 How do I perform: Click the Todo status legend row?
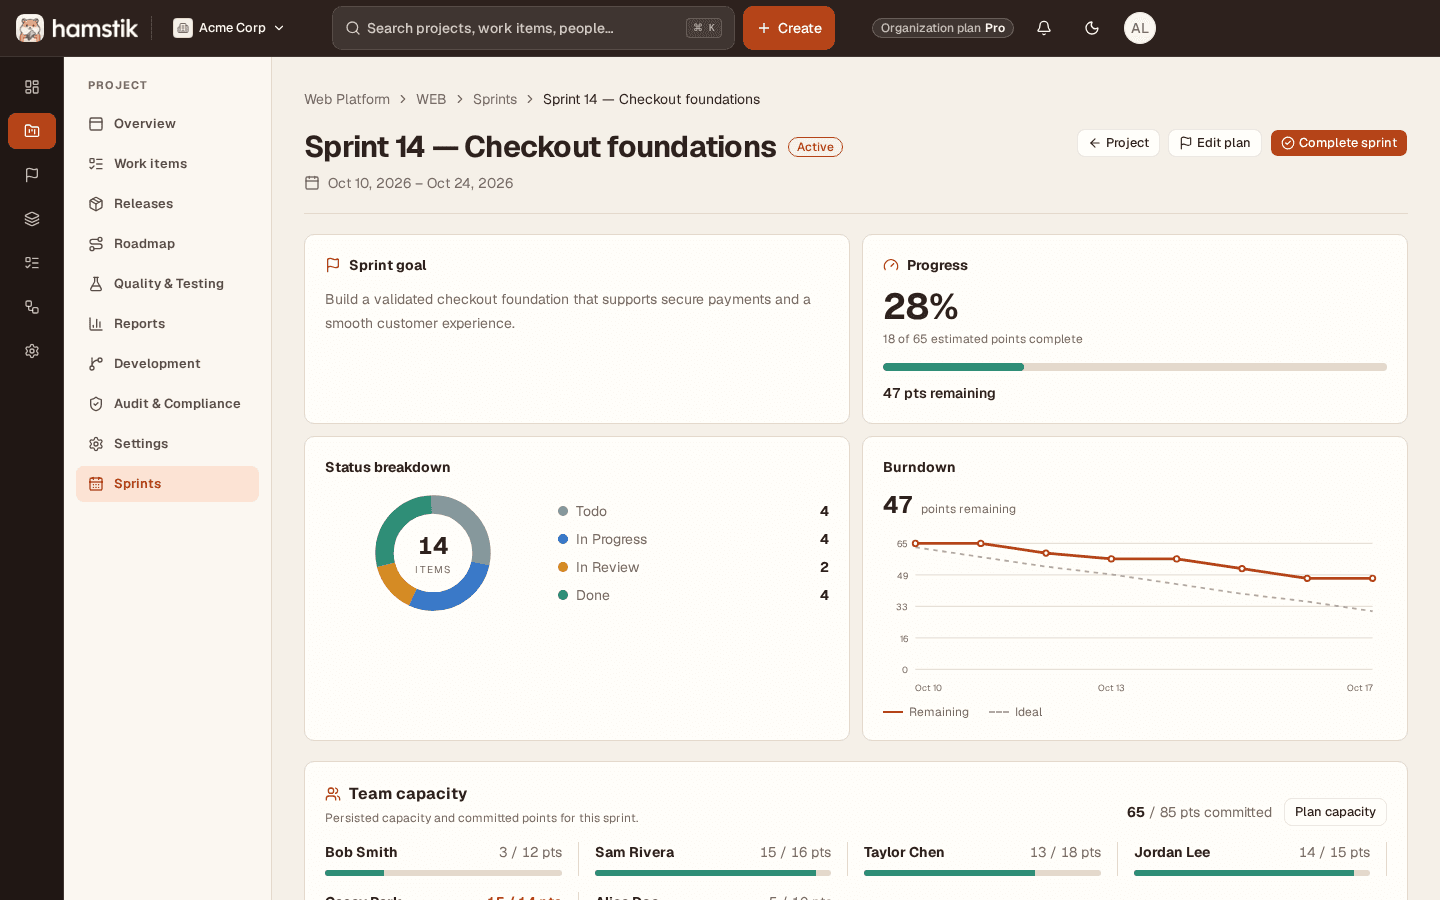point(693,511)
